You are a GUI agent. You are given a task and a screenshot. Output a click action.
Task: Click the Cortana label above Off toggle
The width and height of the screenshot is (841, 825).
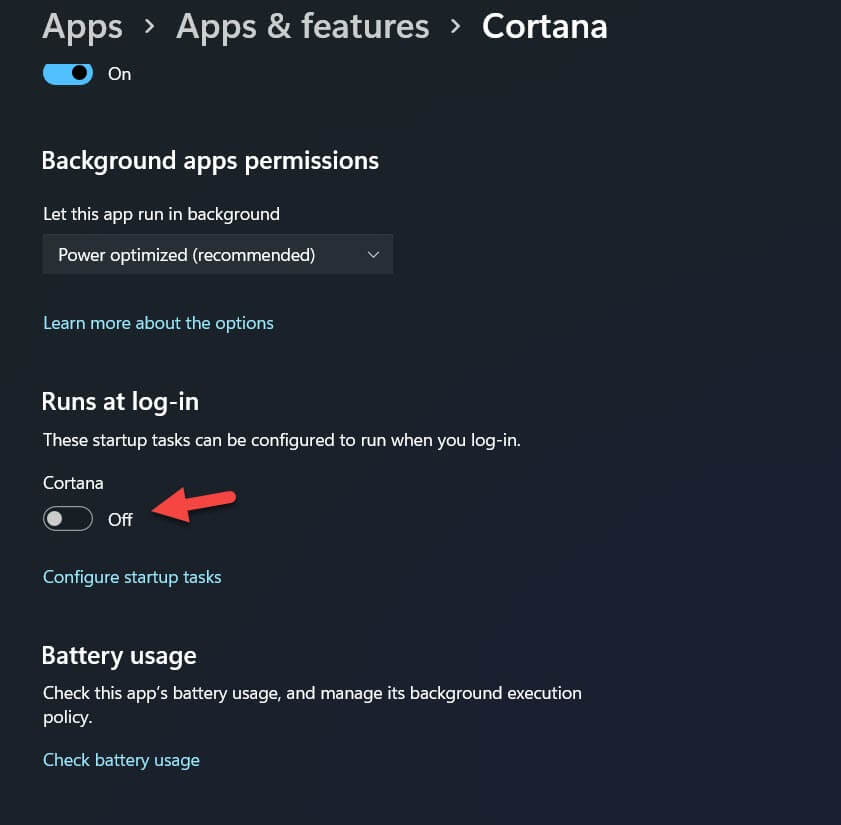(x=73, y=483)
